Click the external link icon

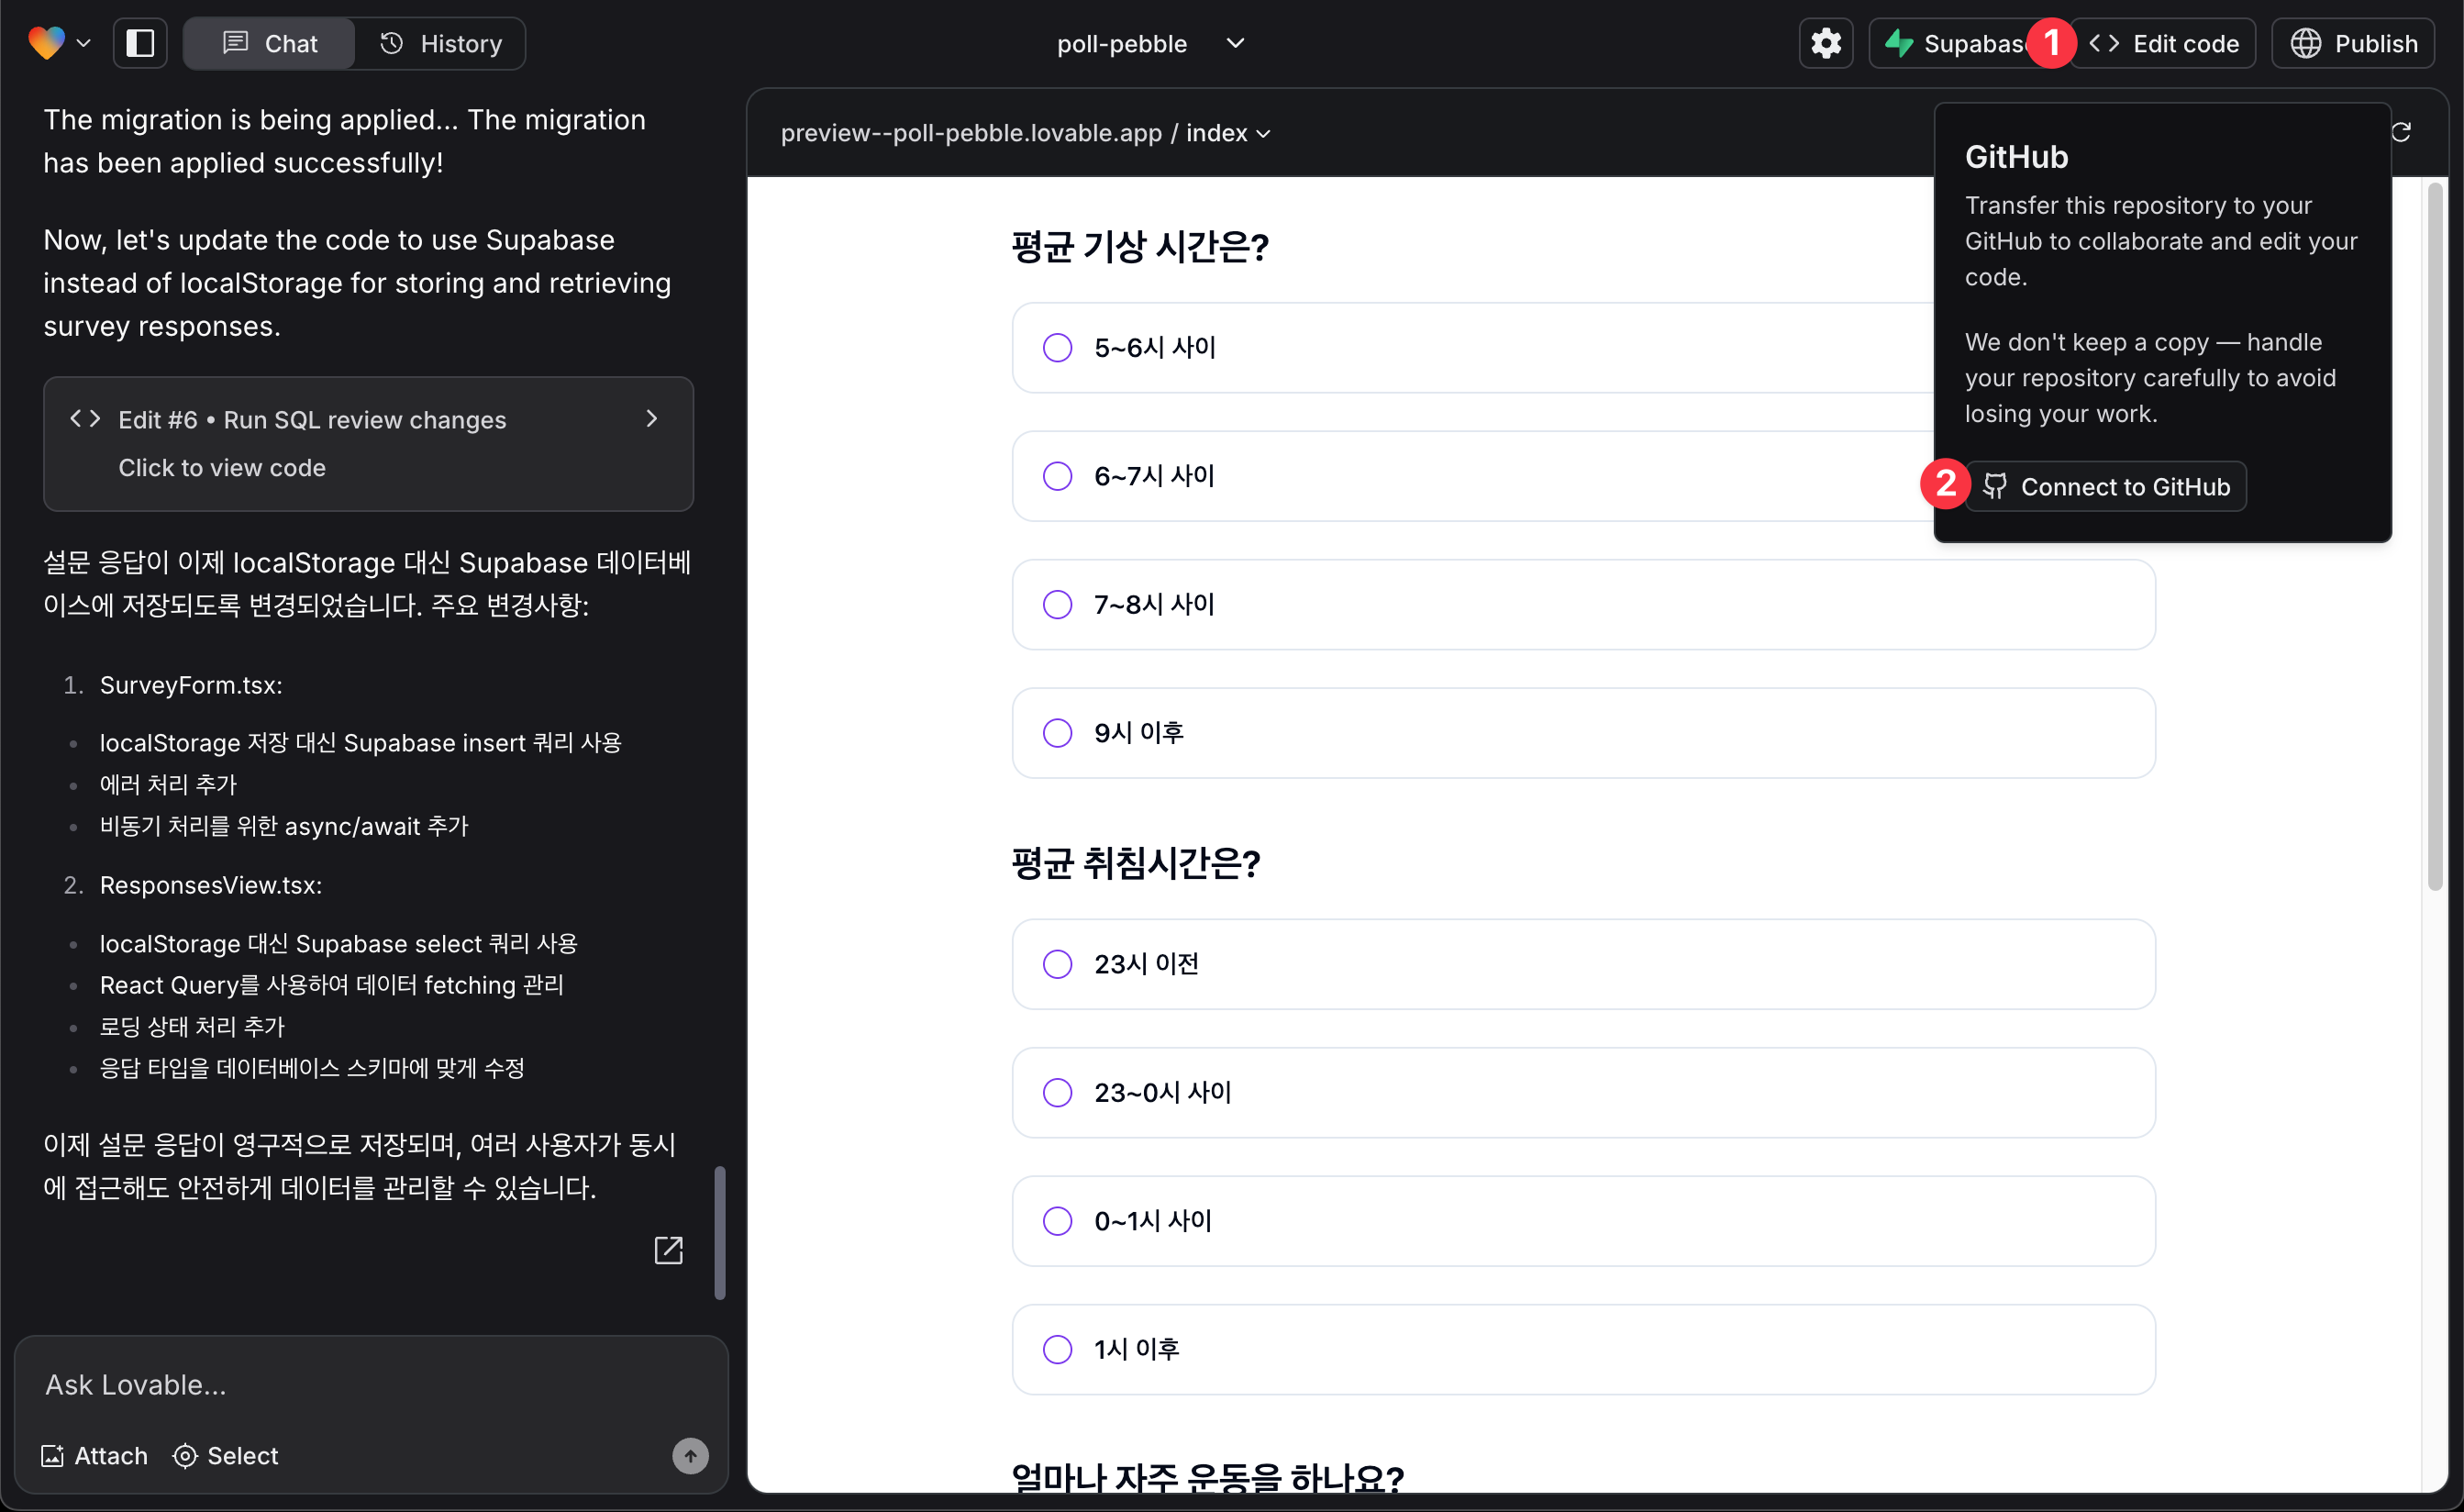(x=669, y=1251)
